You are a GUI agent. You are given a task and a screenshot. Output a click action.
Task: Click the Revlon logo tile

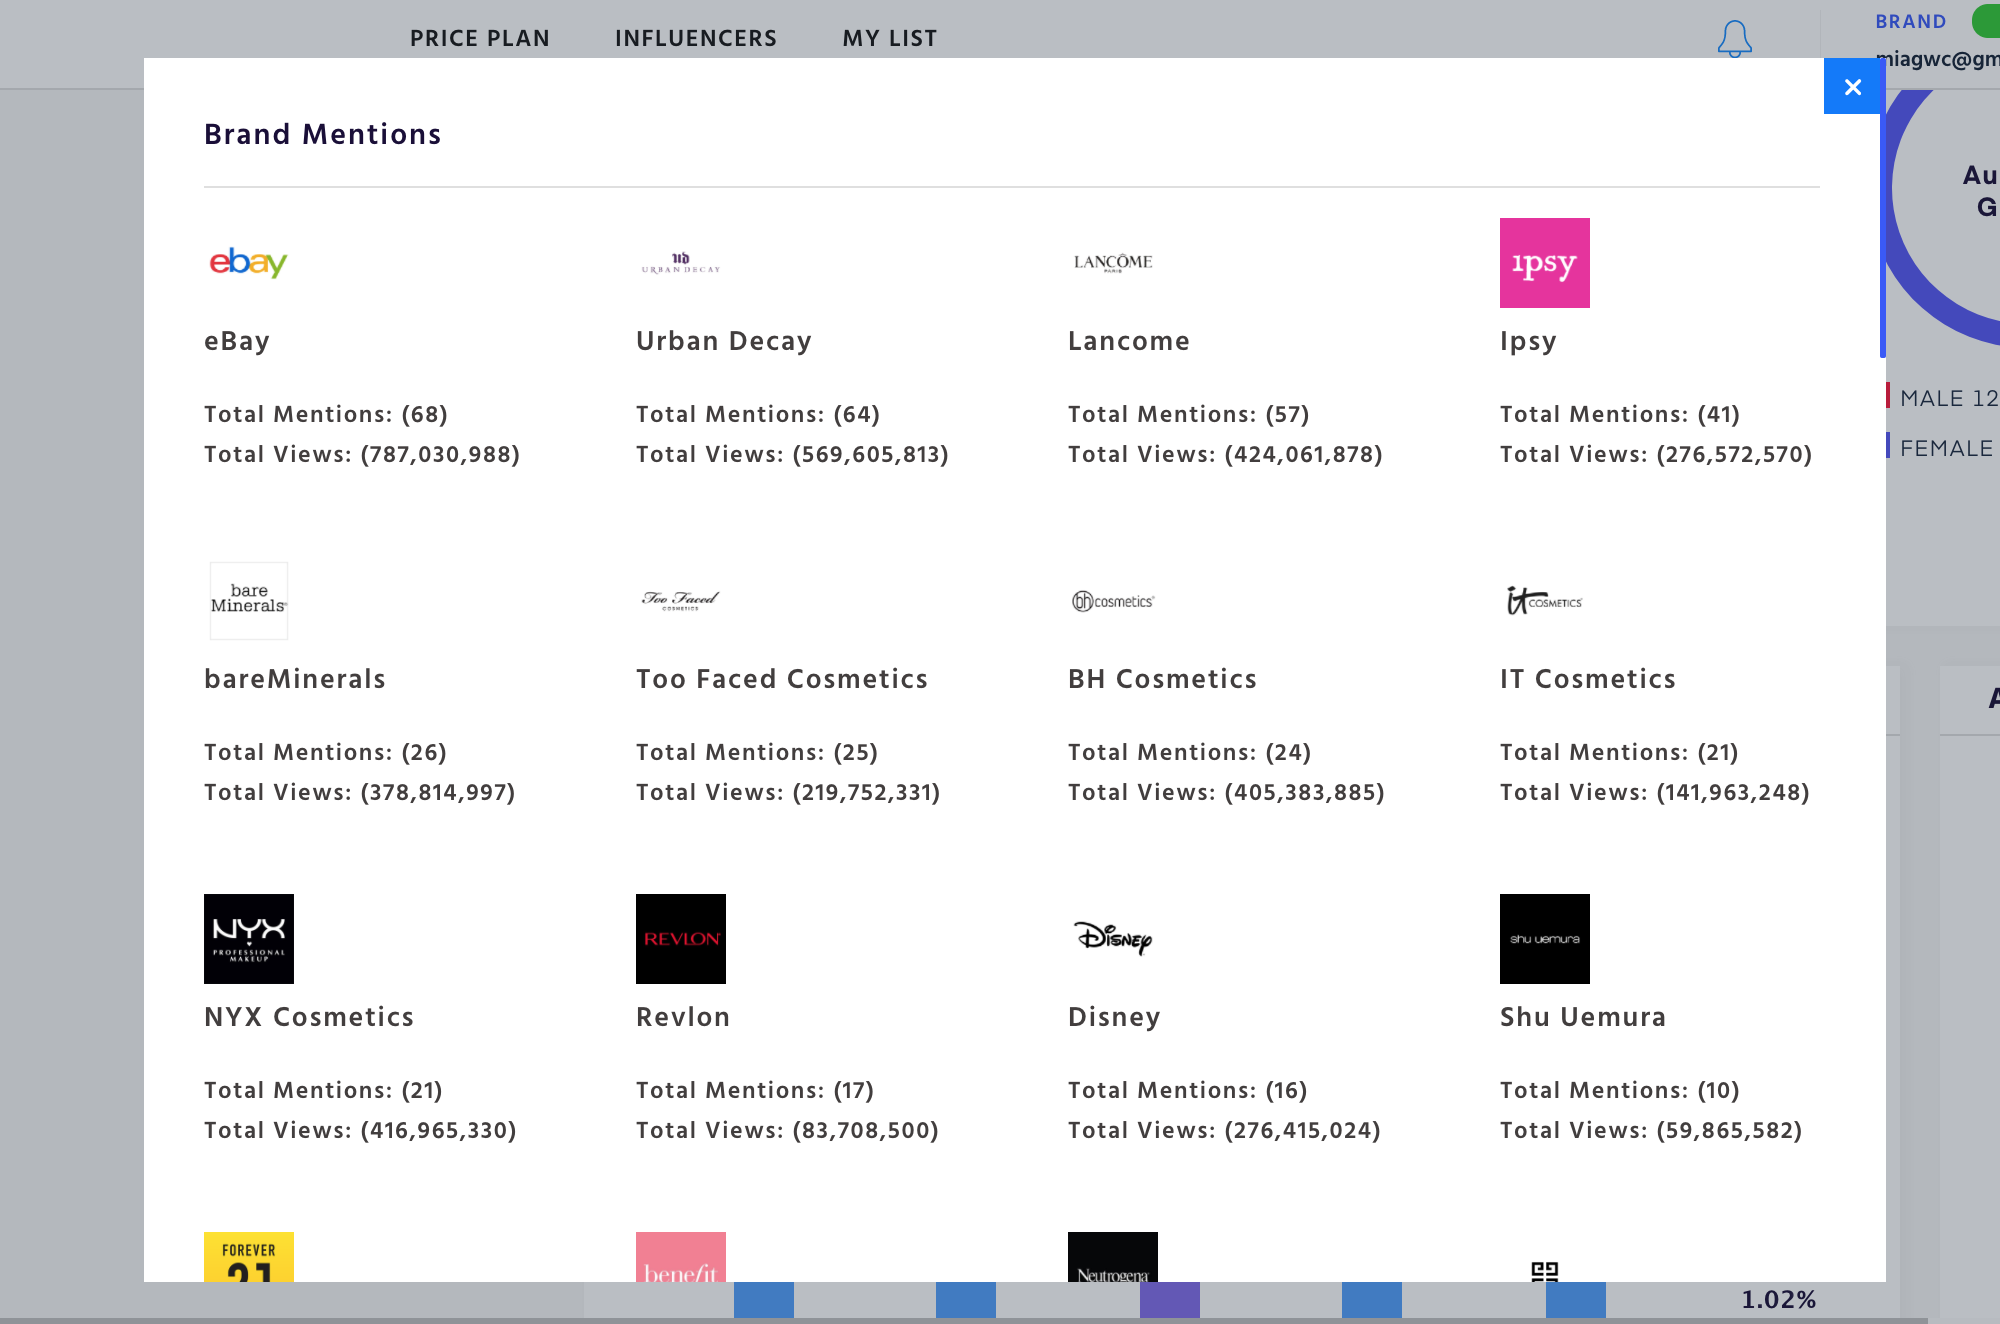[680, 938]
